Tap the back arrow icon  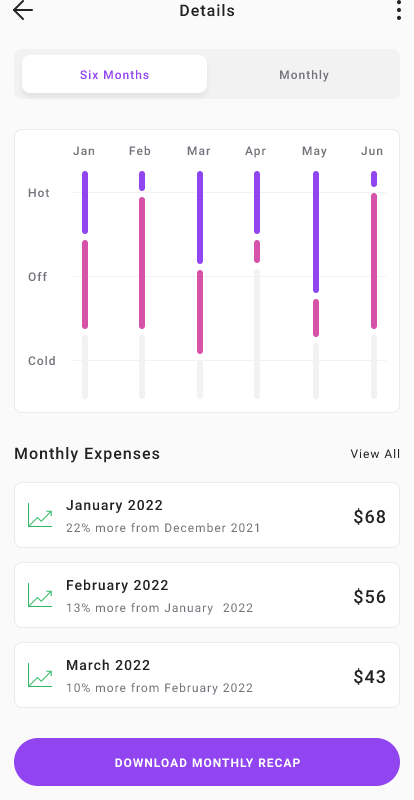tap(23, 10)
